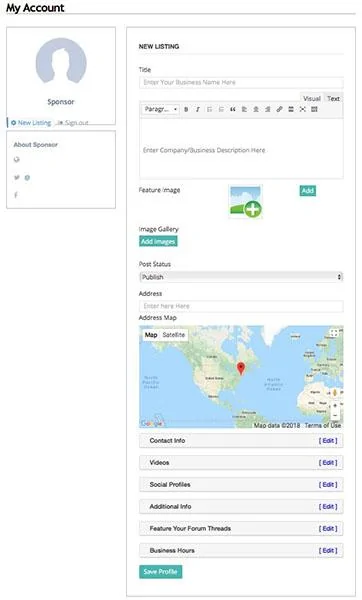The image size is (362, 600).
Task: Align text right in editor
Action: pos(267,109)
